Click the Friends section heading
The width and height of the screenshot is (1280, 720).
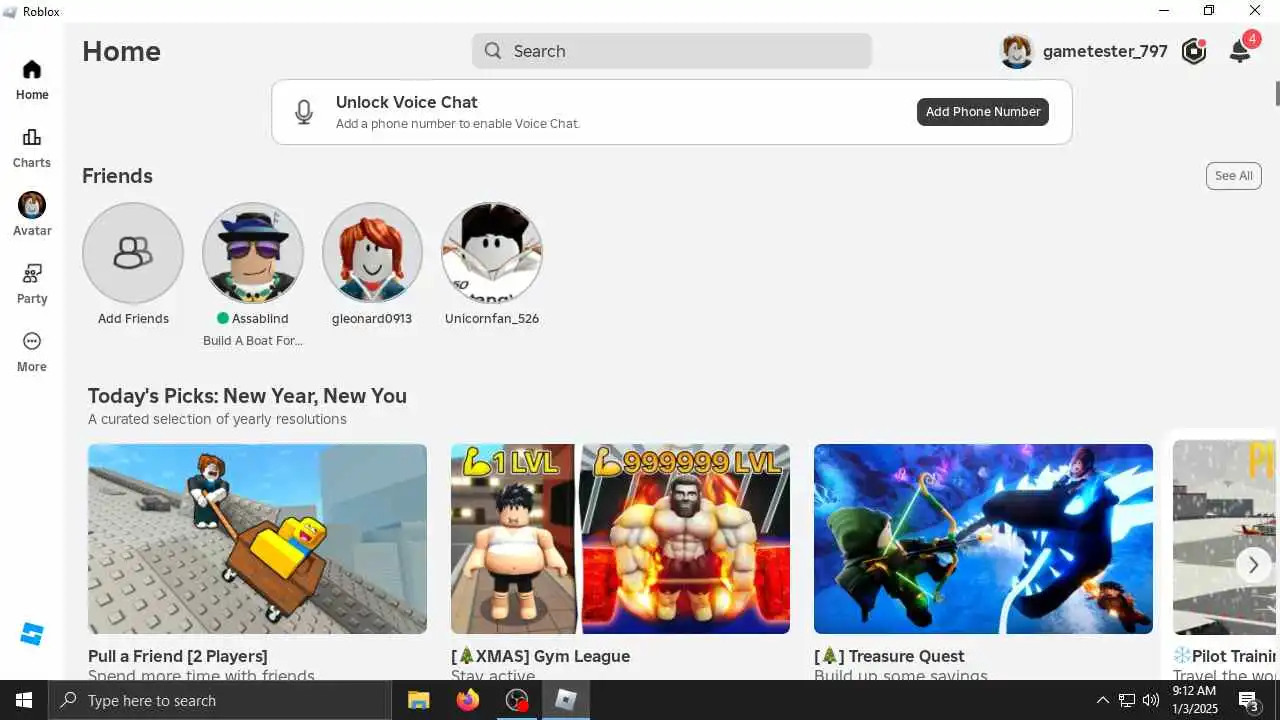[x=117, y=176]
